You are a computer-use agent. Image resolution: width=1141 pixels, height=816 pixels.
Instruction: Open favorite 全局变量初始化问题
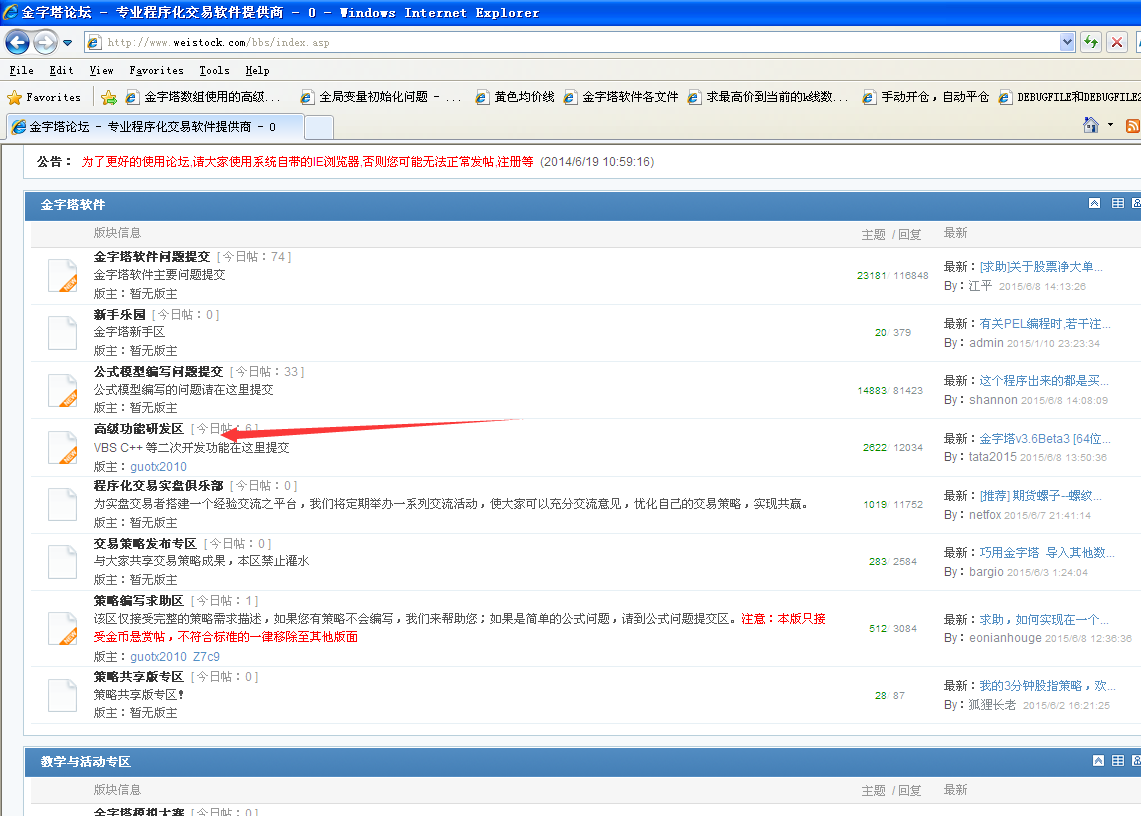pyautogui.click(x=381, y=97)
